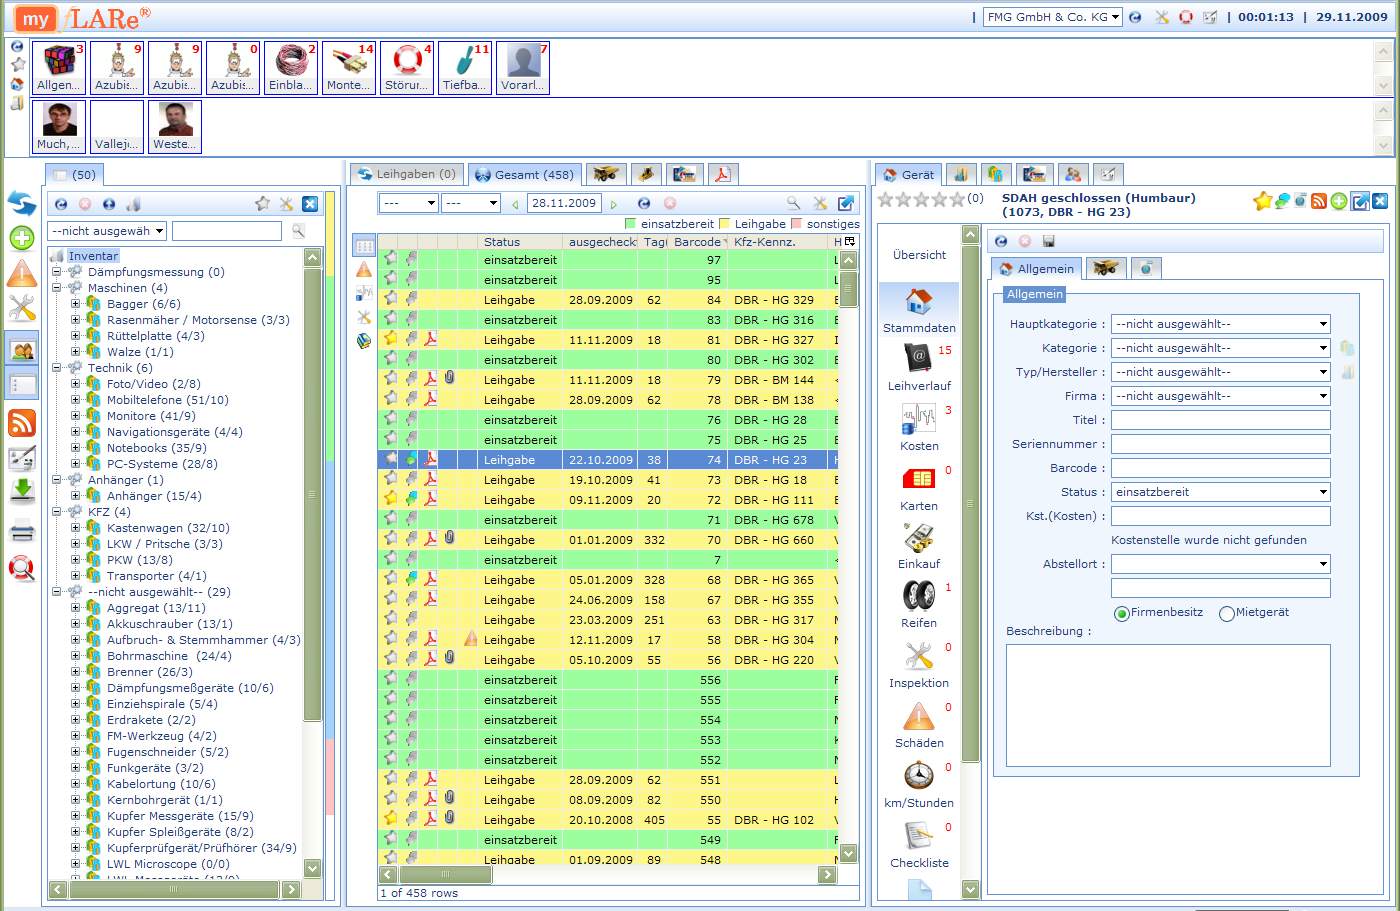Open the Hauptkategorie dropdown

click(x=1220, y=324)
